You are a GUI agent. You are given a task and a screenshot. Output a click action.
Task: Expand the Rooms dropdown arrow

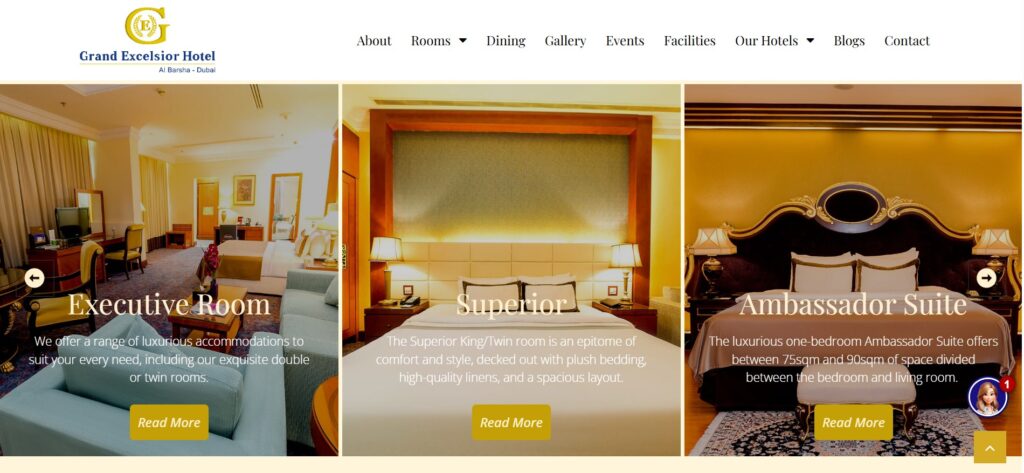pyautogui.click(x=463, y=41)
